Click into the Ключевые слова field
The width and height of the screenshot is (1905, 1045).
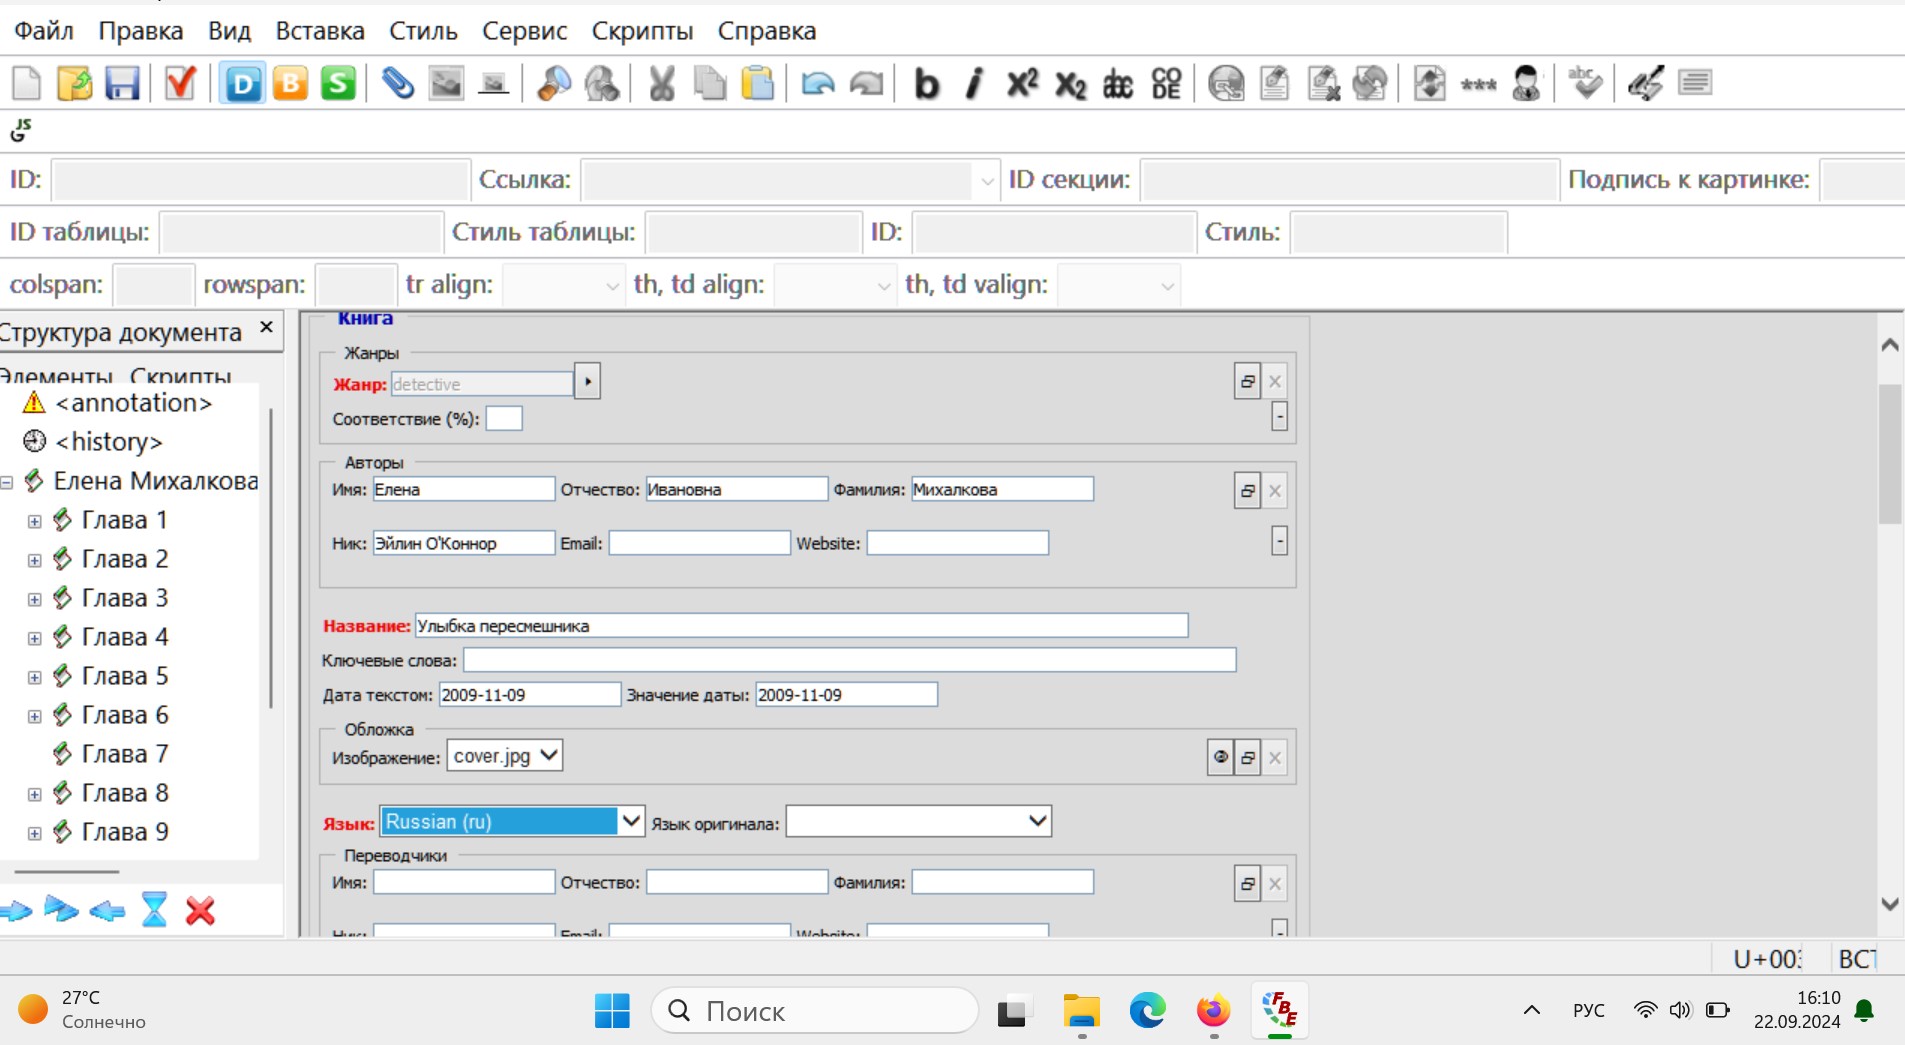849,660
